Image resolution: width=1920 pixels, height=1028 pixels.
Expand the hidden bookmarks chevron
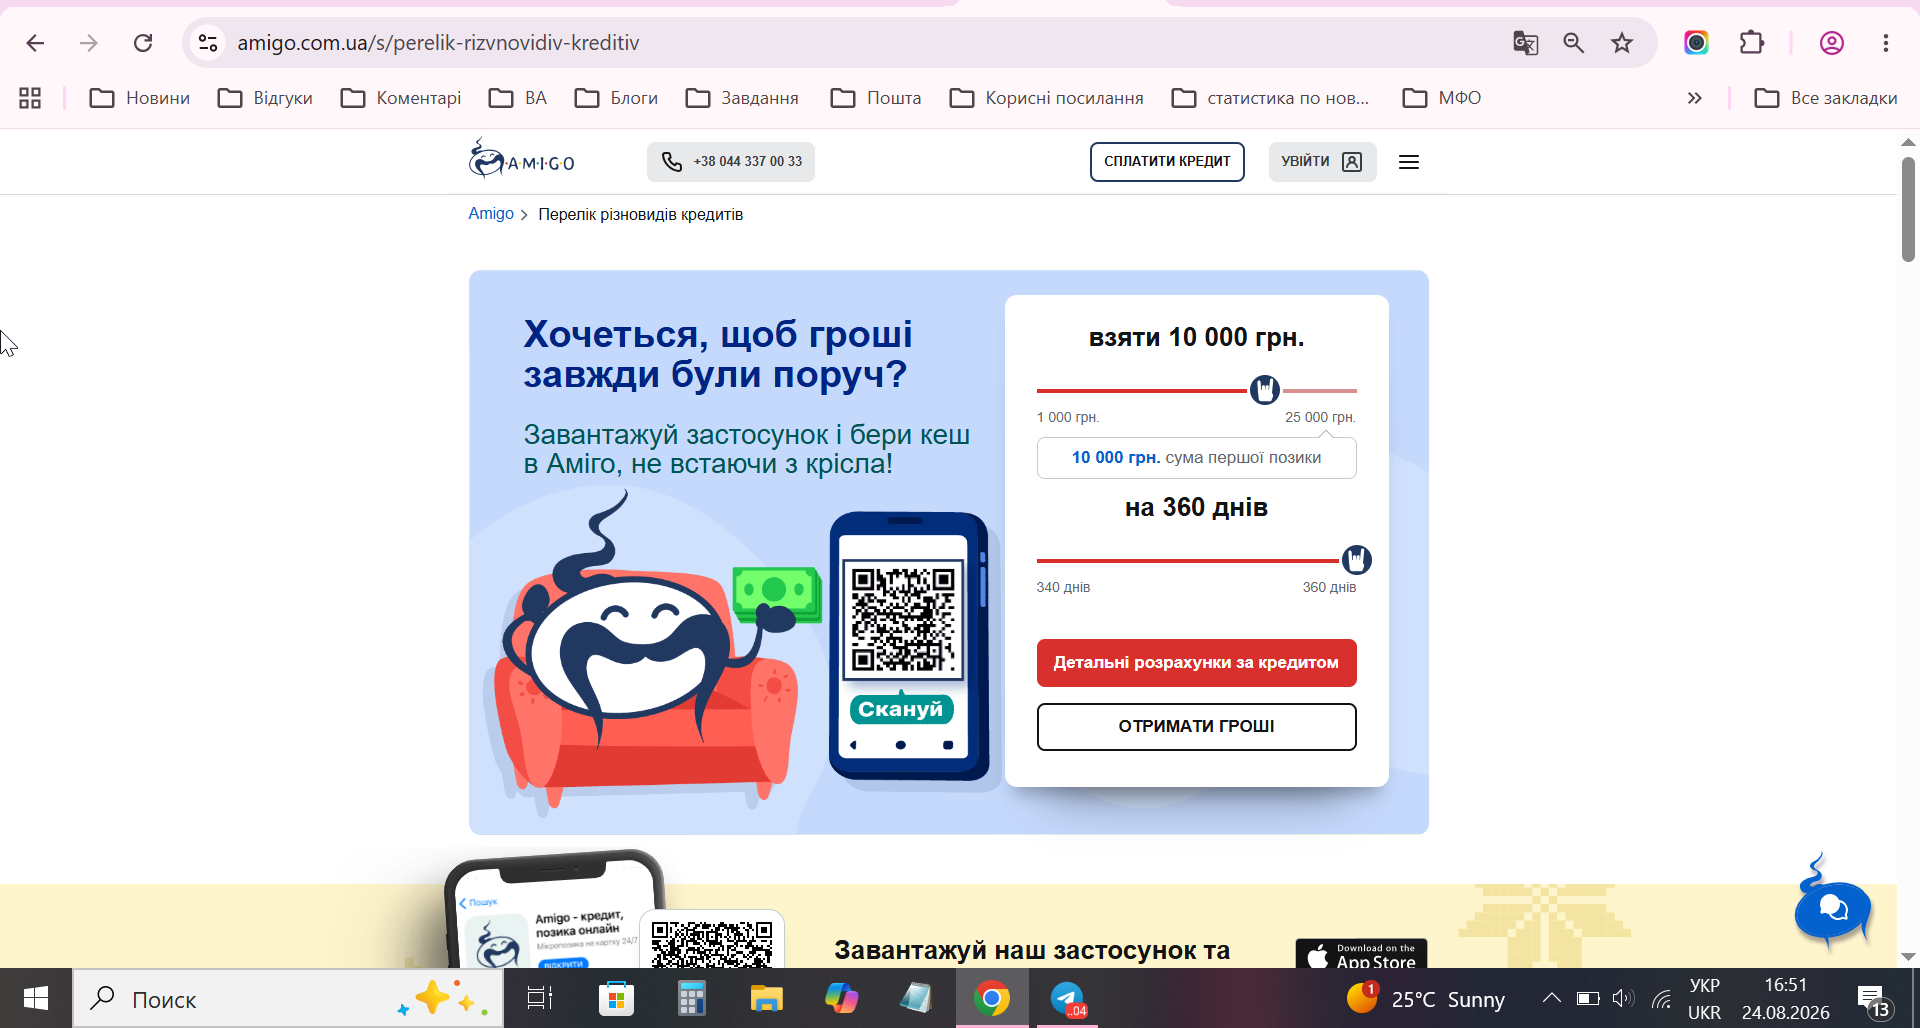click(1694, 98)
